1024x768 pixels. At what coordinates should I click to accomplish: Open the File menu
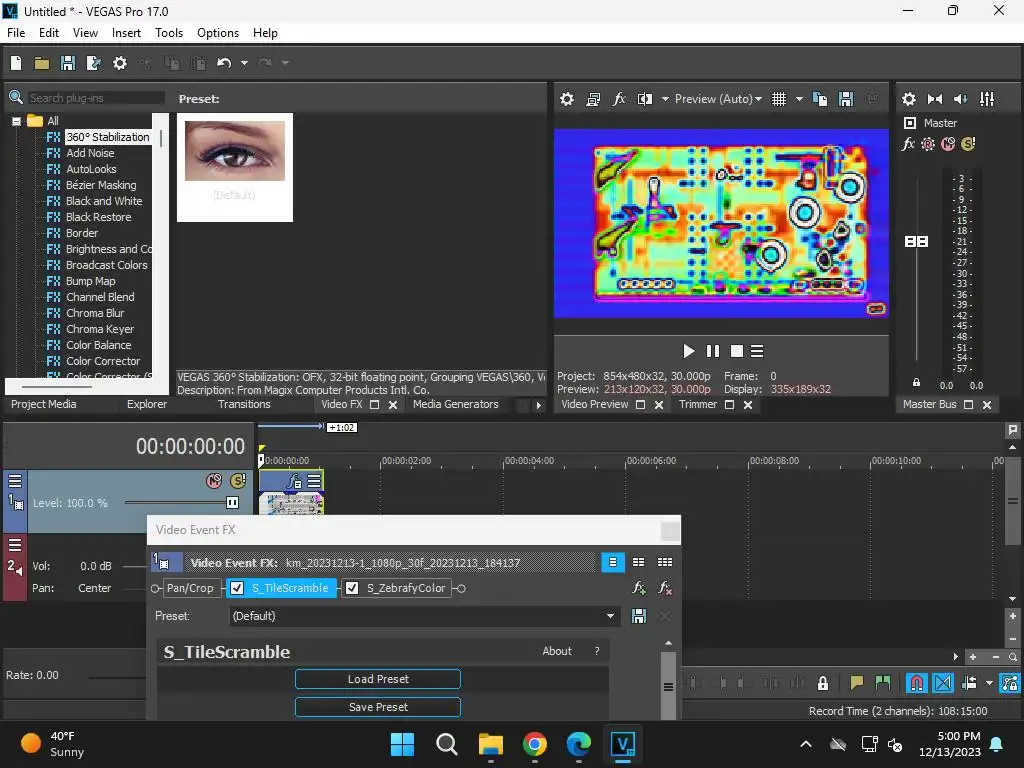(16, 33)
